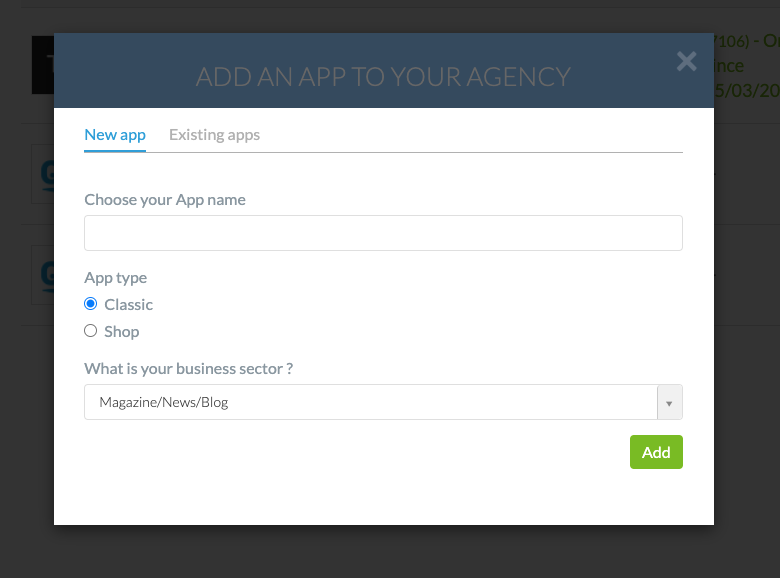The image size is (780, 578).
Task: Click the App type heading label
Action: 116,277
